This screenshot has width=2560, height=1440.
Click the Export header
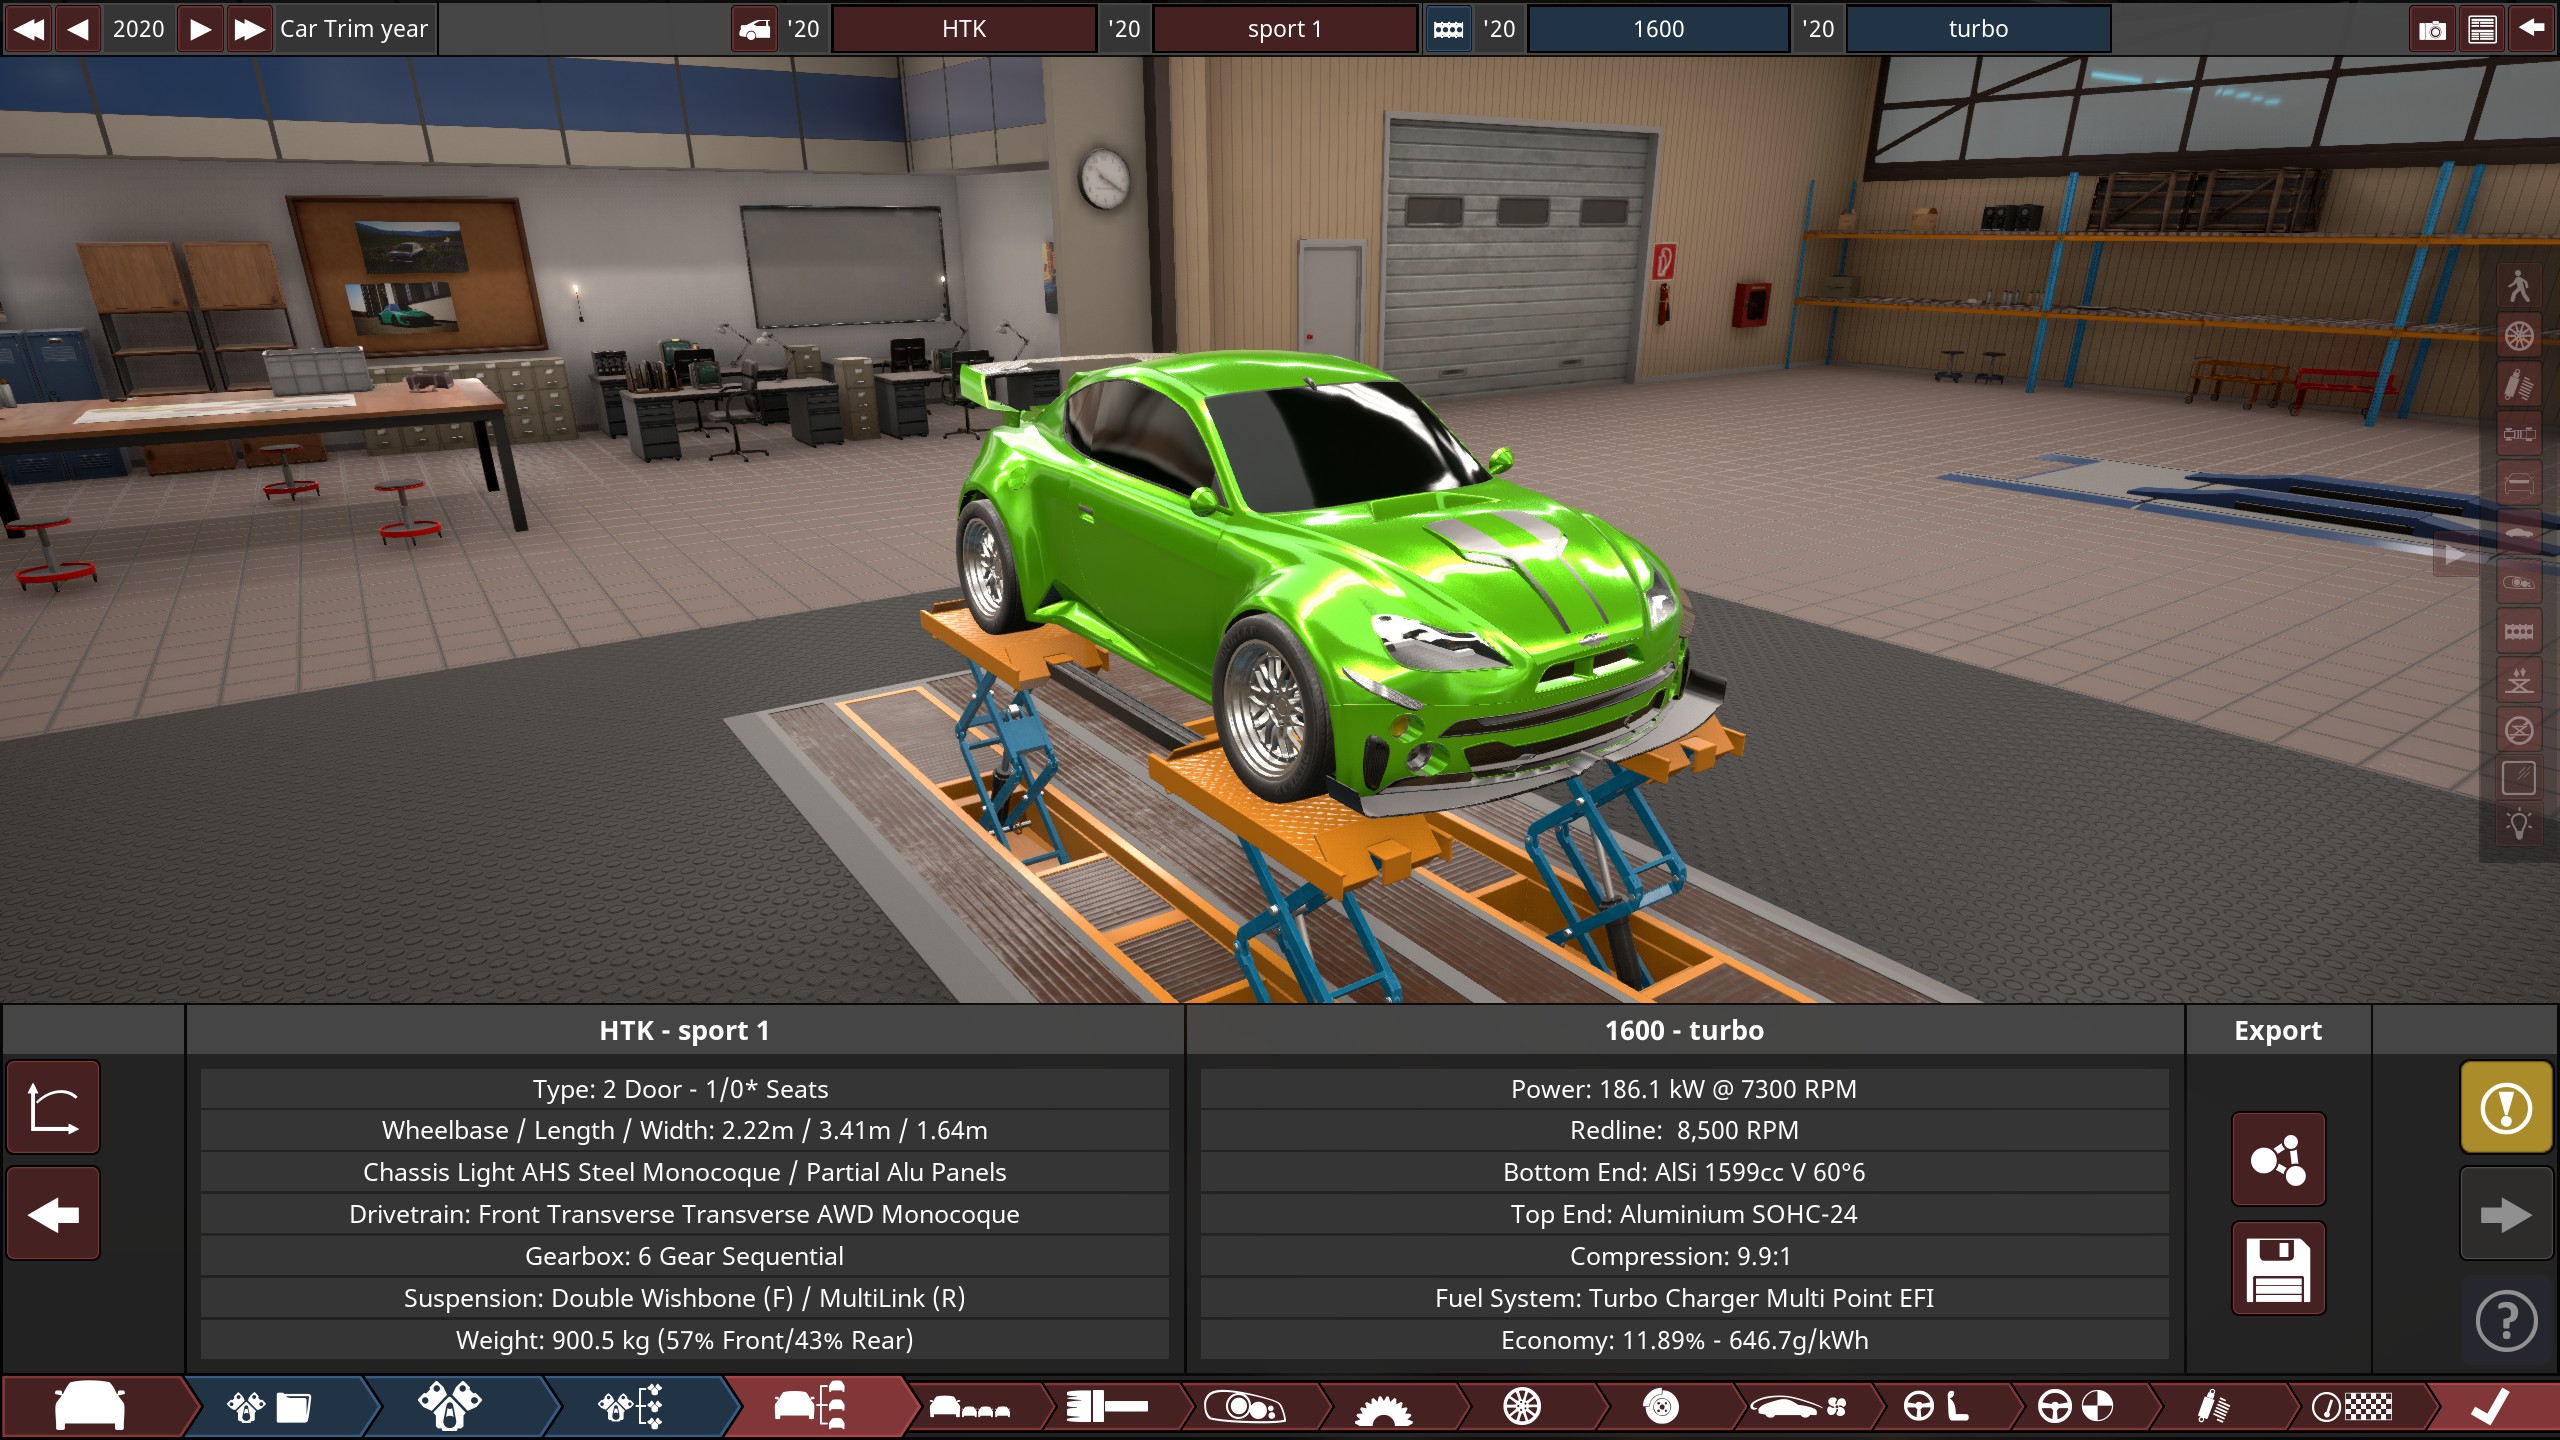2278,1030
